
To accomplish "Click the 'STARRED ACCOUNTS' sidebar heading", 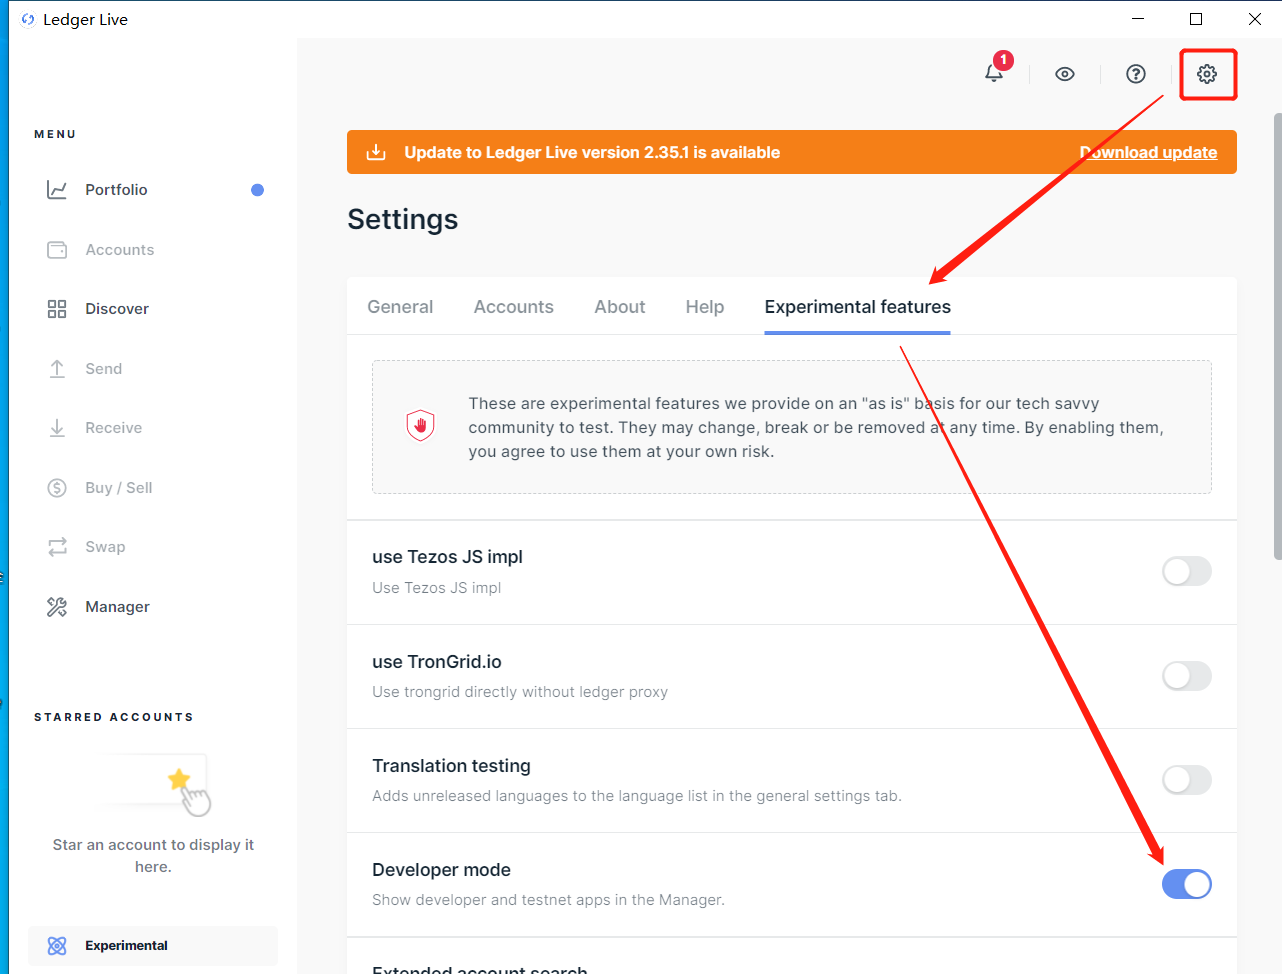I will [114, 717].
